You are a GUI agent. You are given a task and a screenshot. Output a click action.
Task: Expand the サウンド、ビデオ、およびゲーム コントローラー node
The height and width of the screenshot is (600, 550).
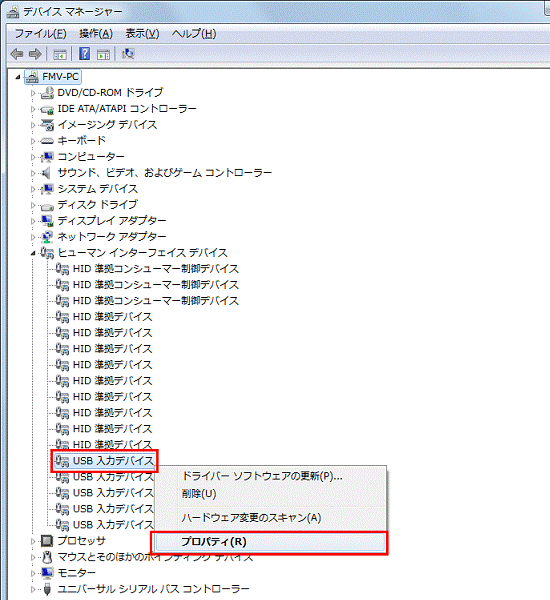tap(33, 173)
